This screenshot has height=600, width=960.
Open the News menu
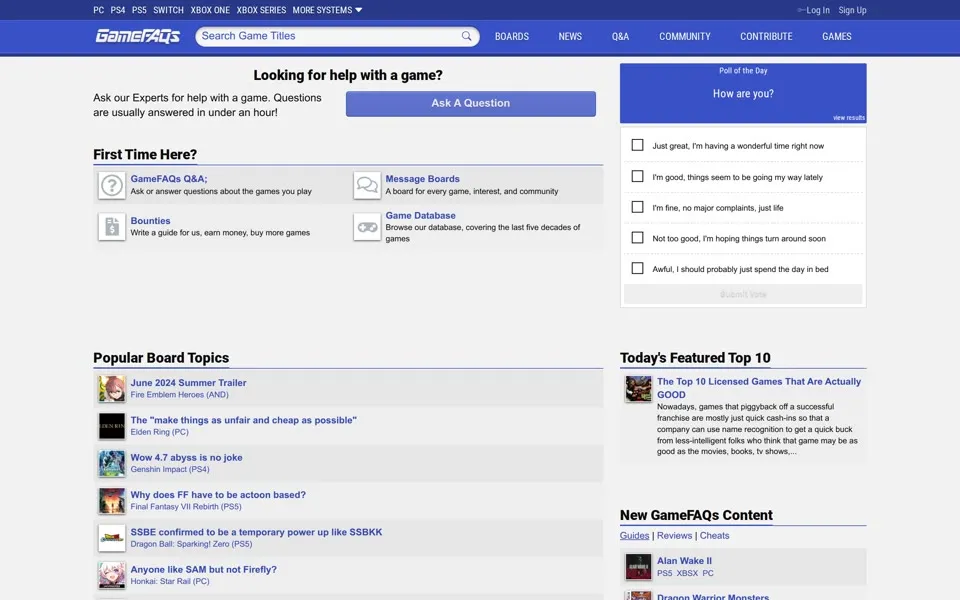pos(570,36)
